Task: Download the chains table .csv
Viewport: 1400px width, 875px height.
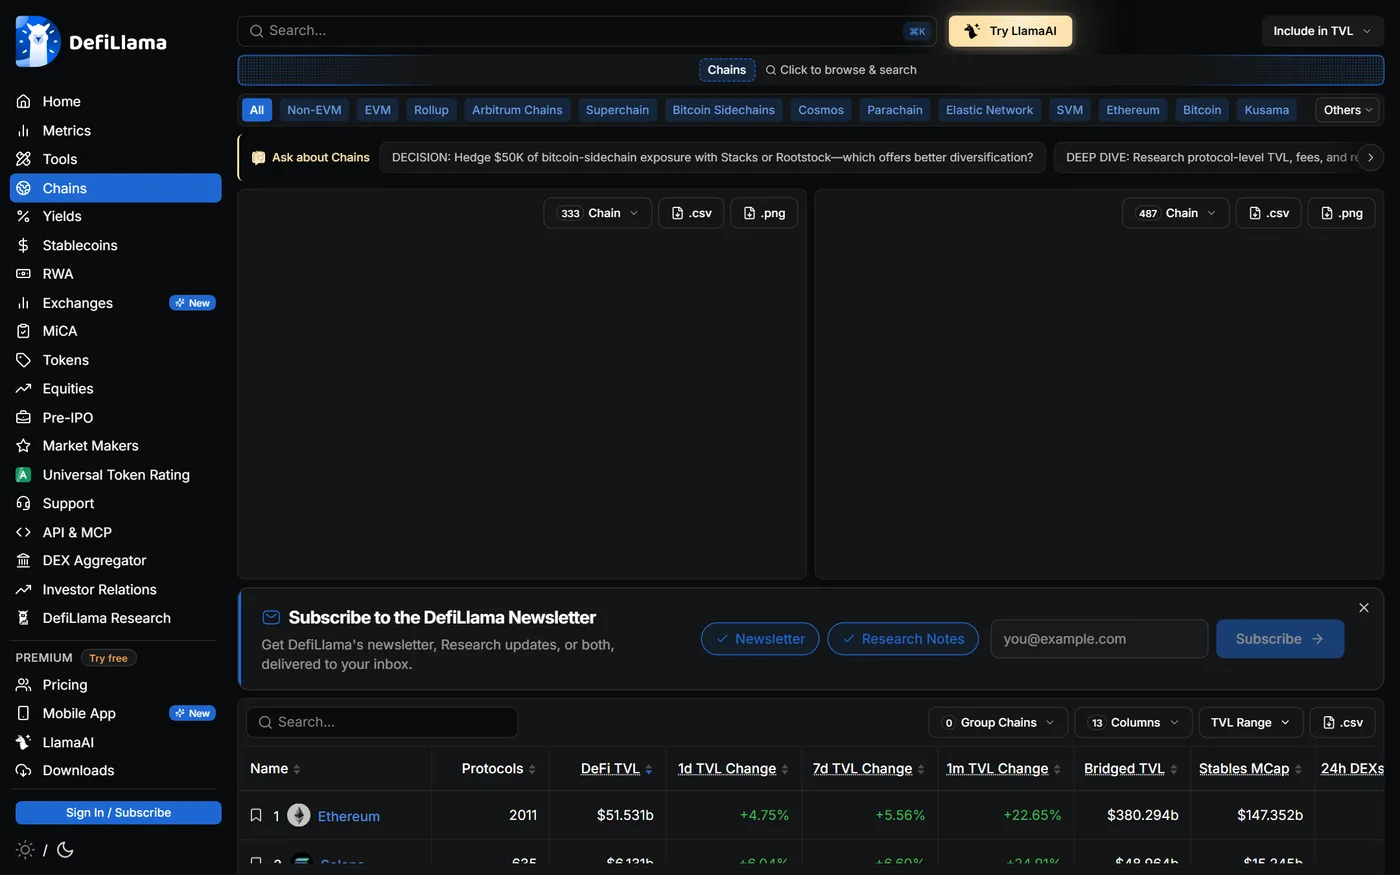Action: [x=1343, y=723]
